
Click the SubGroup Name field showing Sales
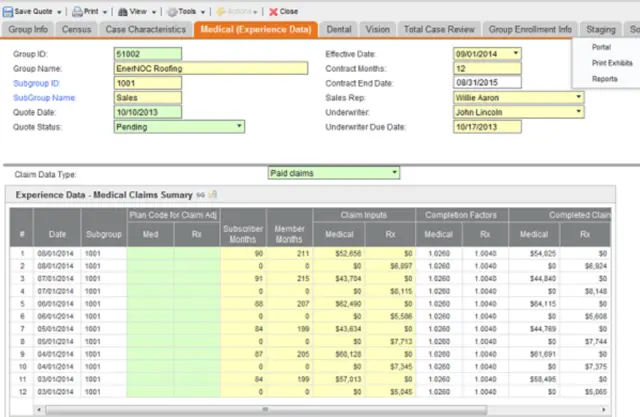point(148,98)
